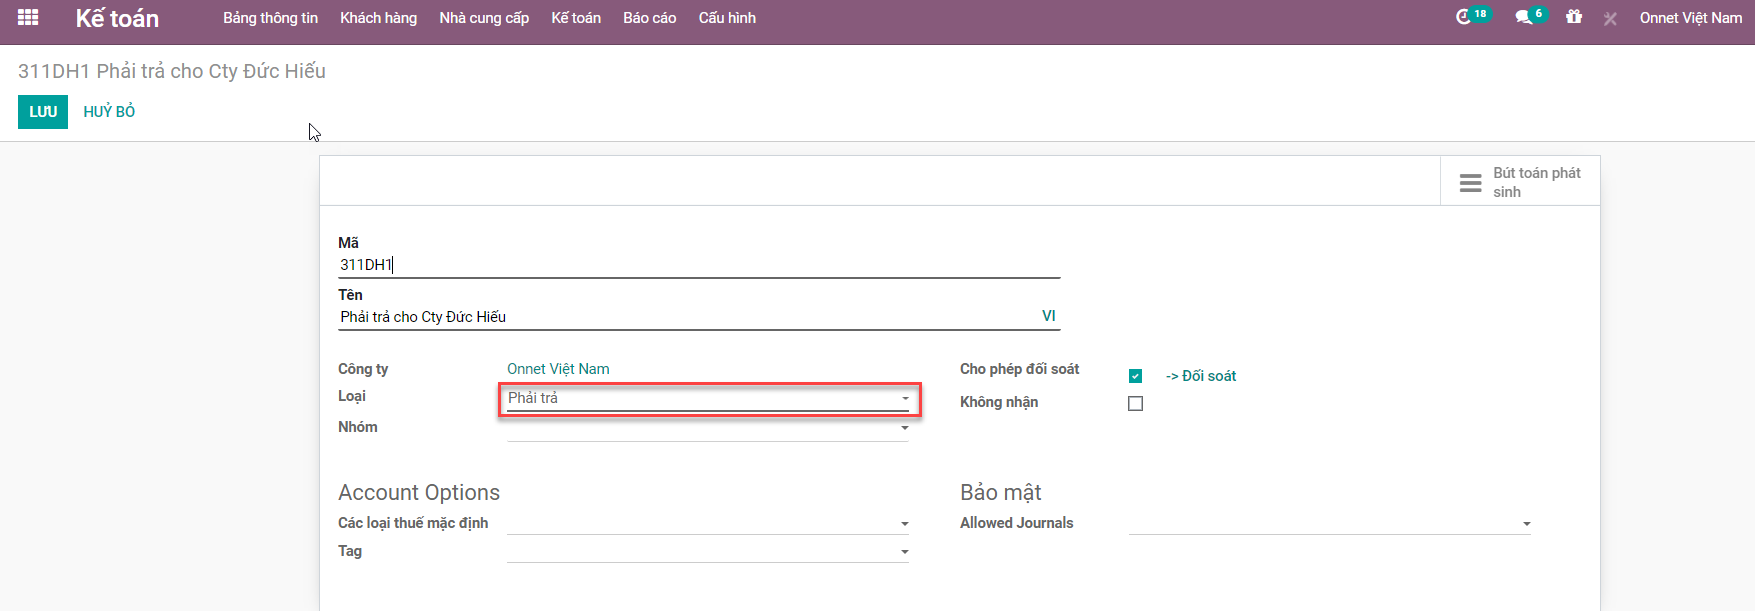Click the Mã input field
Image resolution: width=1755 pixels, height=611 pixels.
[698, 265]
